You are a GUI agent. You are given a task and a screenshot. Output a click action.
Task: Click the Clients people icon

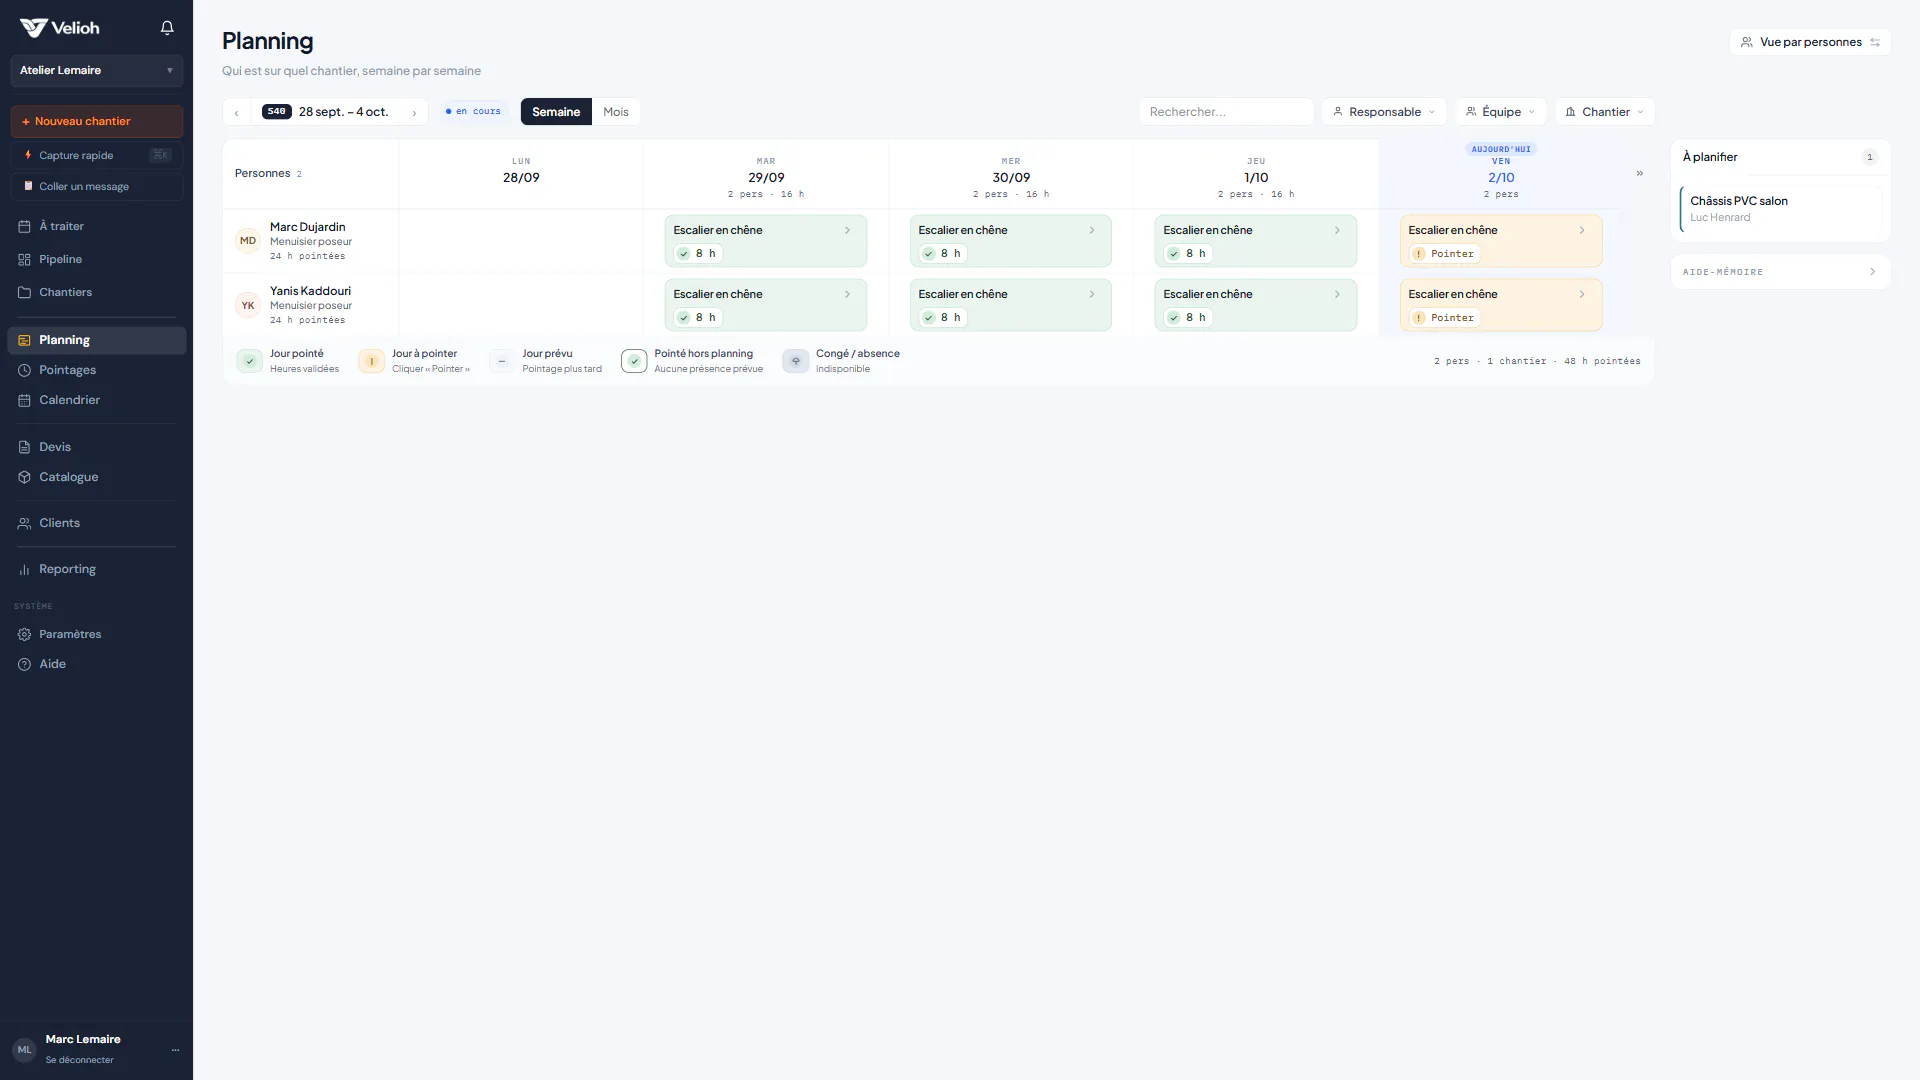pos(24,523)
